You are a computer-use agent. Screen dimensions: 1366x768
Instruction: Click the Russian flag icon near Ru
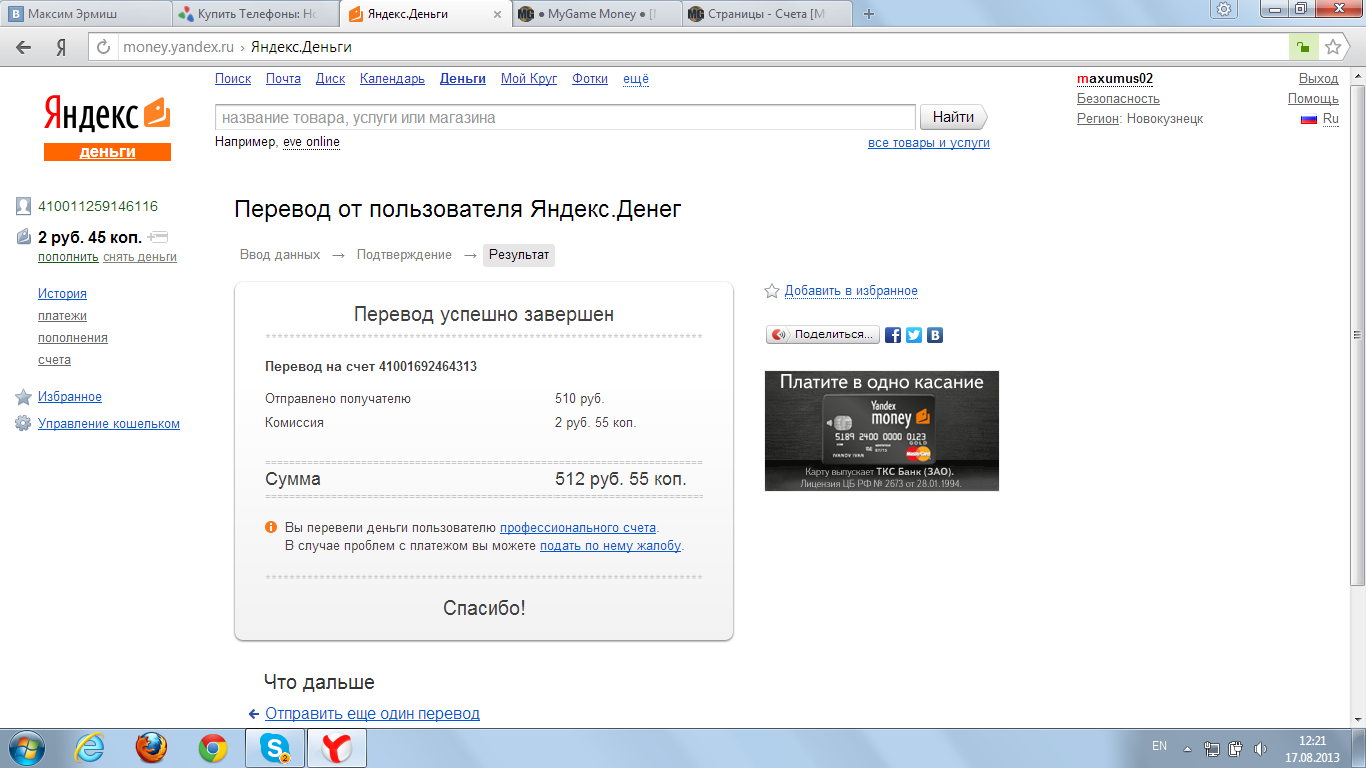point(1308,118)
